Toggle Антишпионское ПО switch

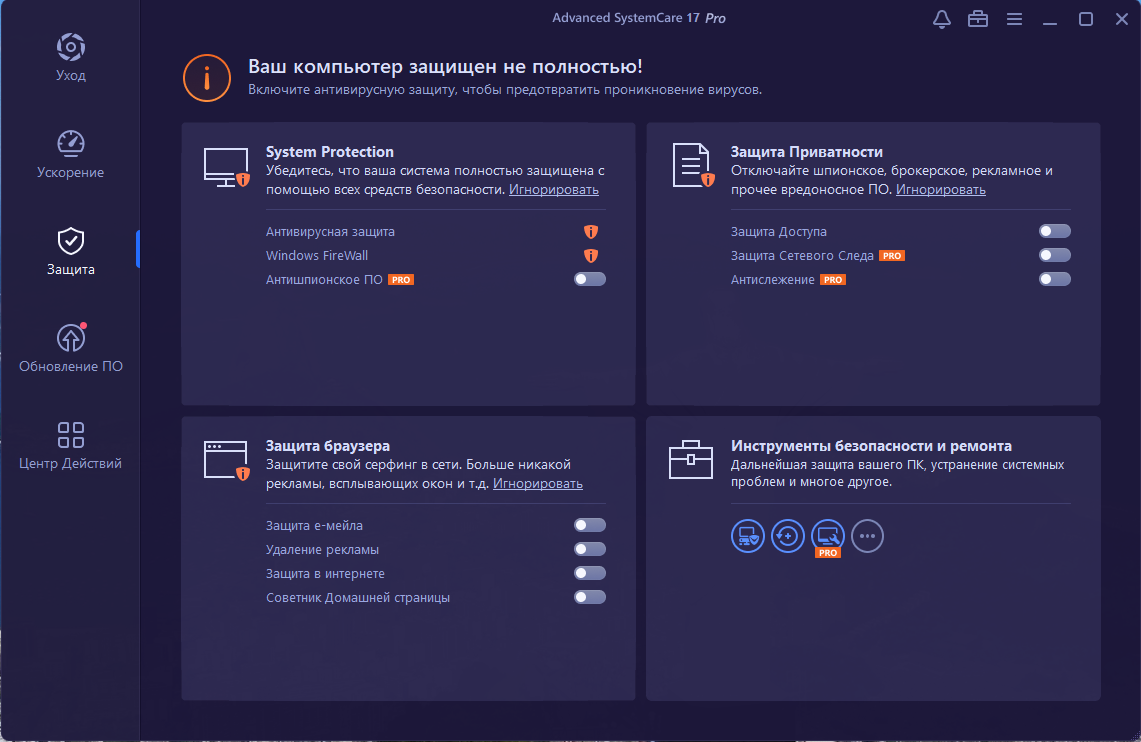tap(589, 279)
